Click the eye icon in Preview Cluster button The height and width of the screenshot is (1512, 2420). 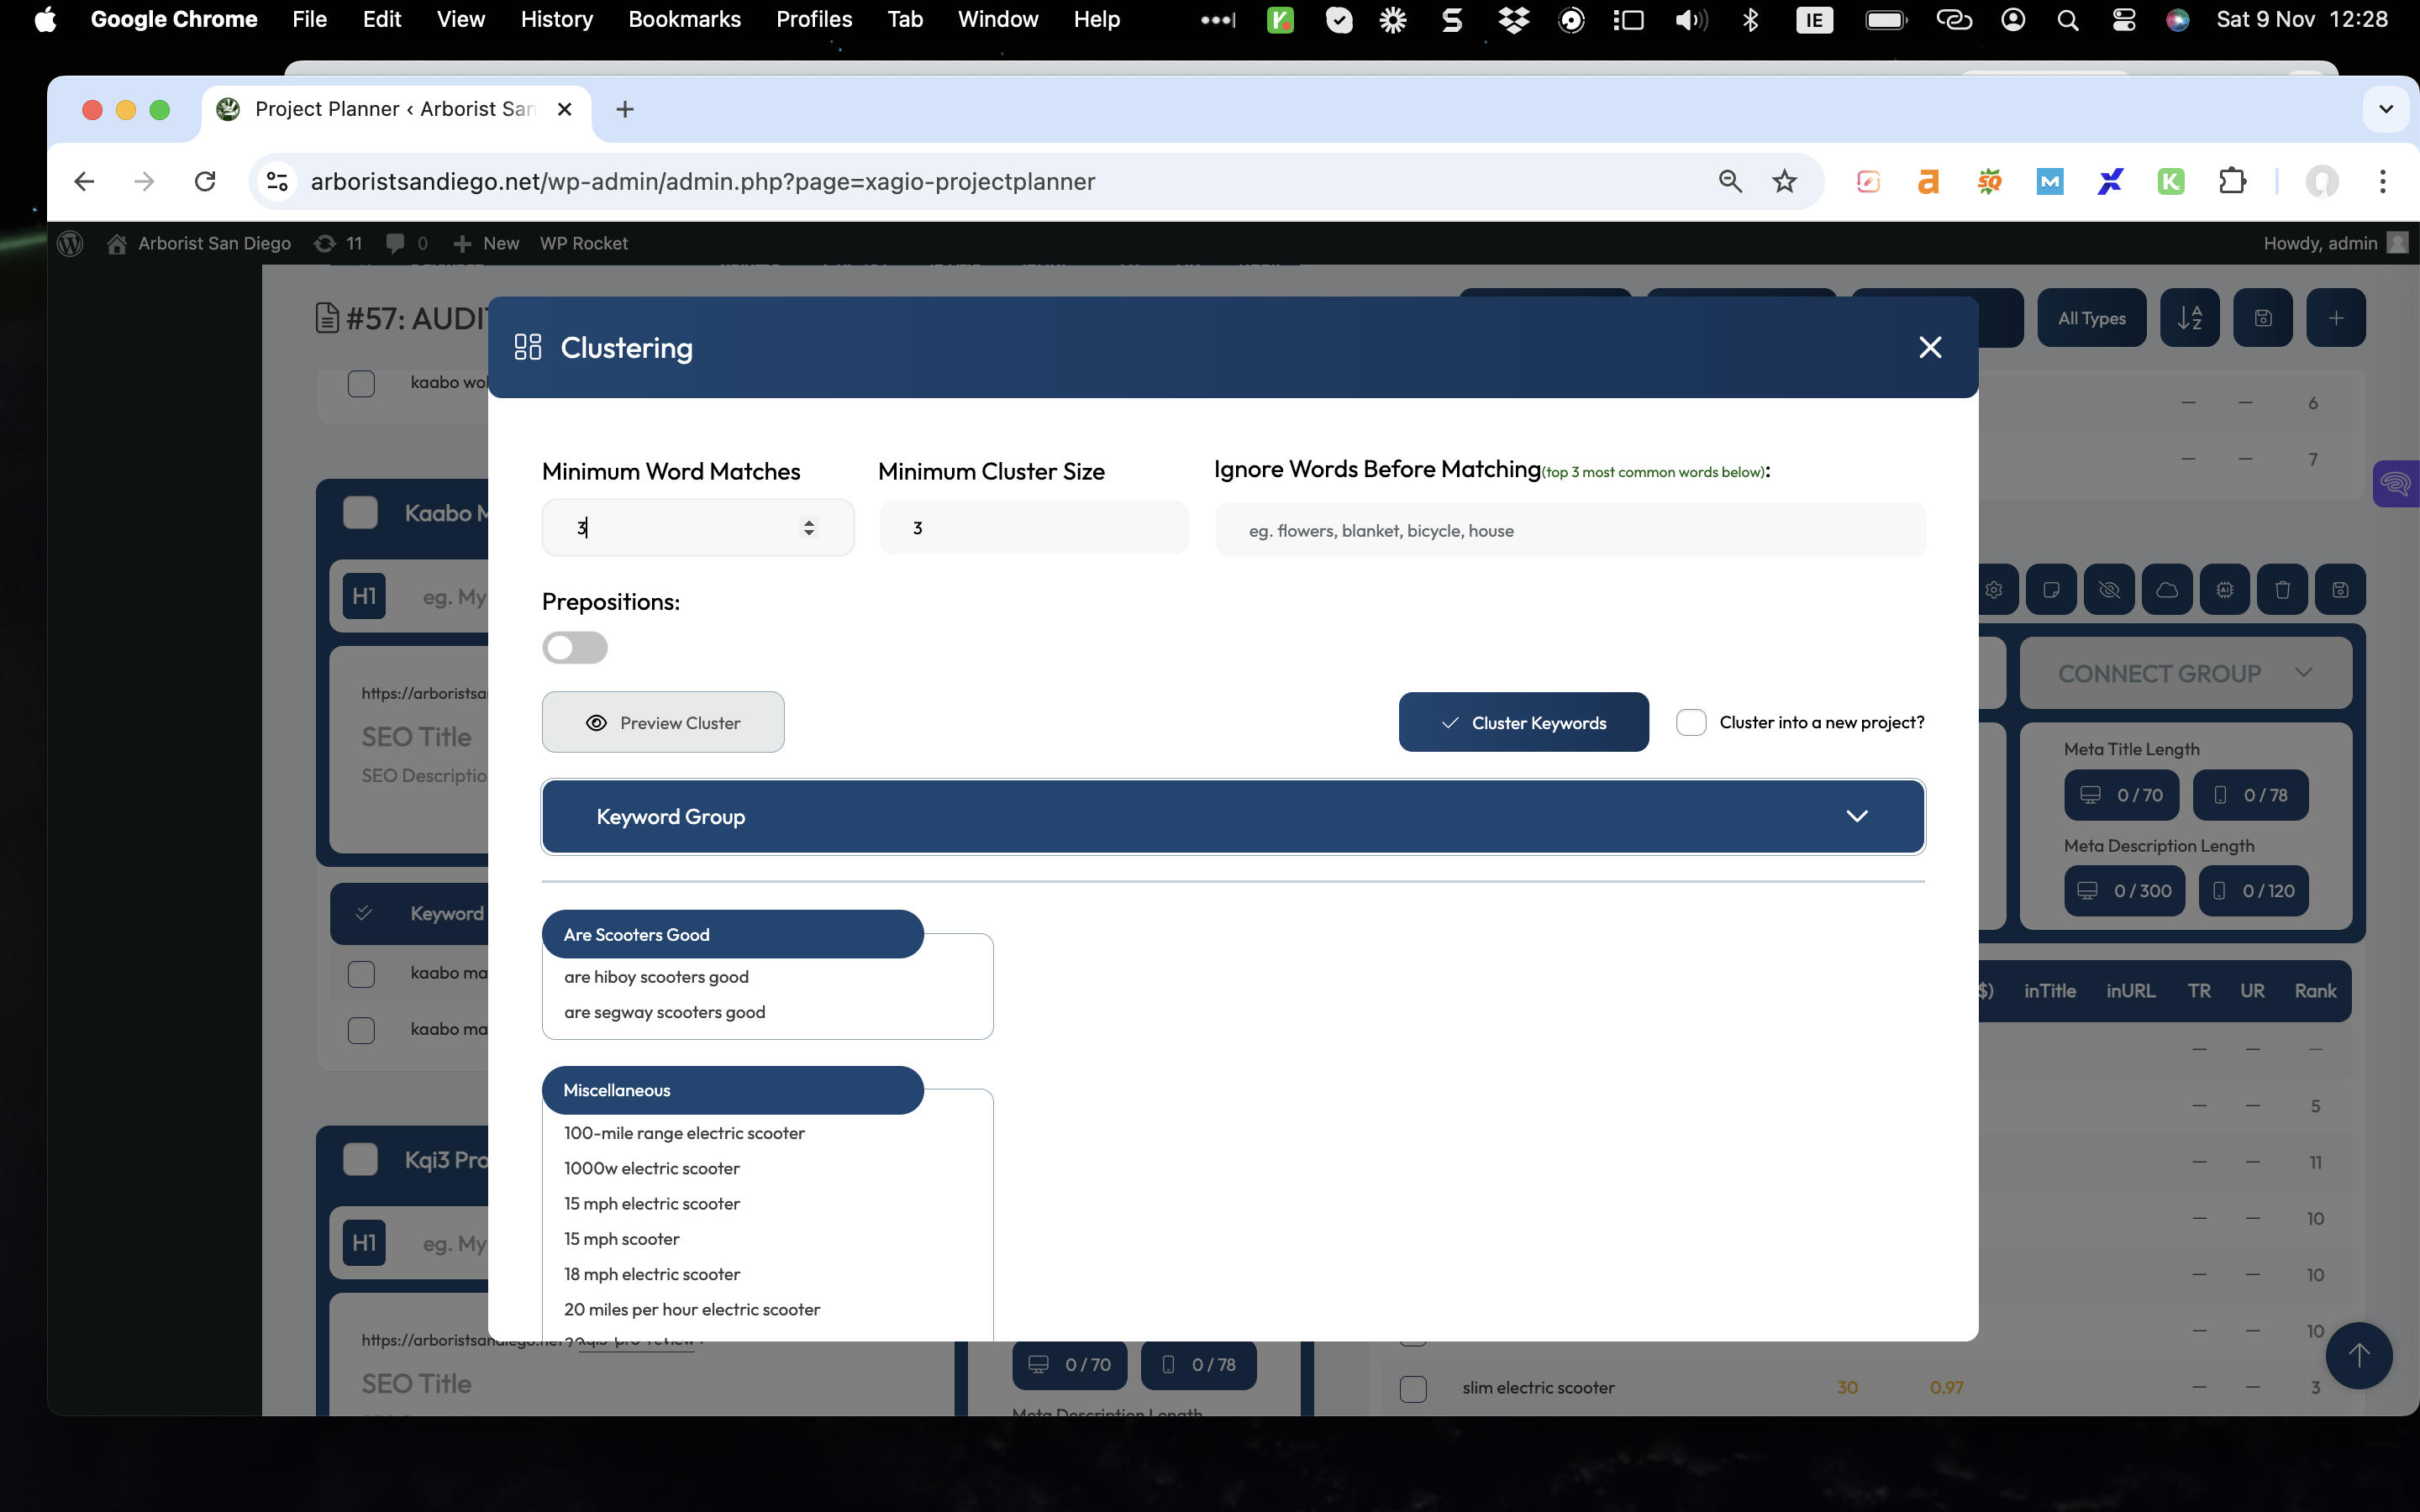coord(596,723)
